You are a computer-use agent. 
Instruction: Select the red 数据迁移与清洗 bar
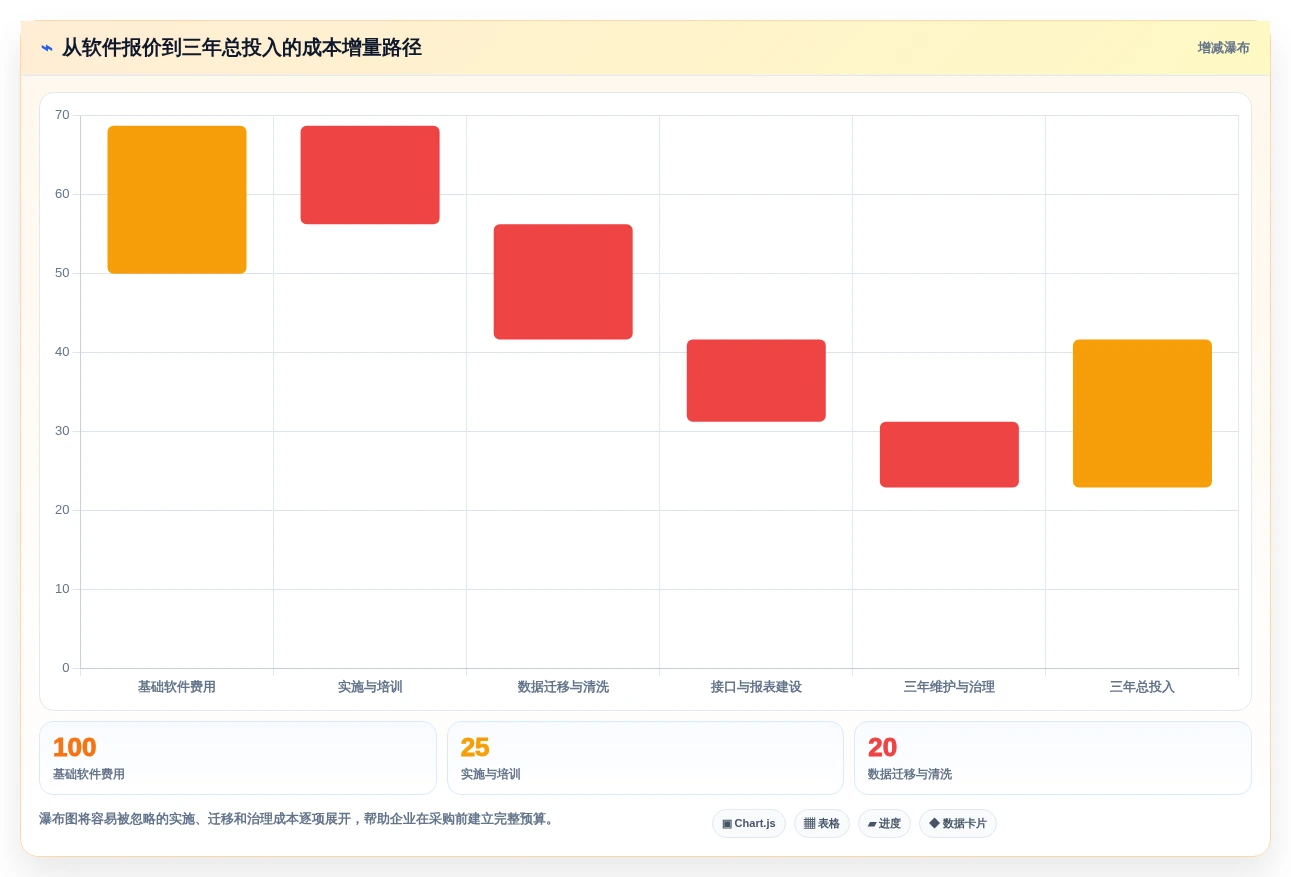(x=563, y=282)
